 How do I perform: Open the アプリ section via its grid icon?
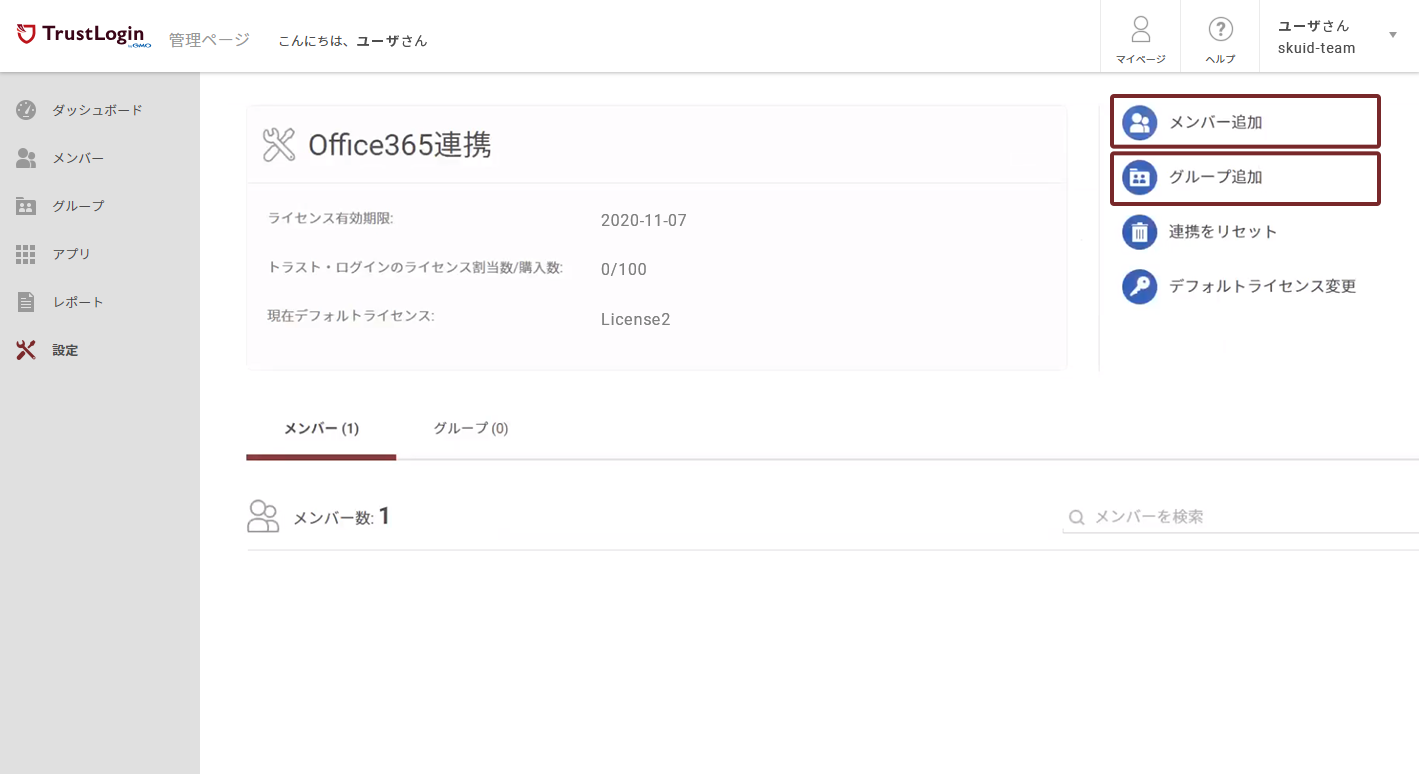(25, 253)
